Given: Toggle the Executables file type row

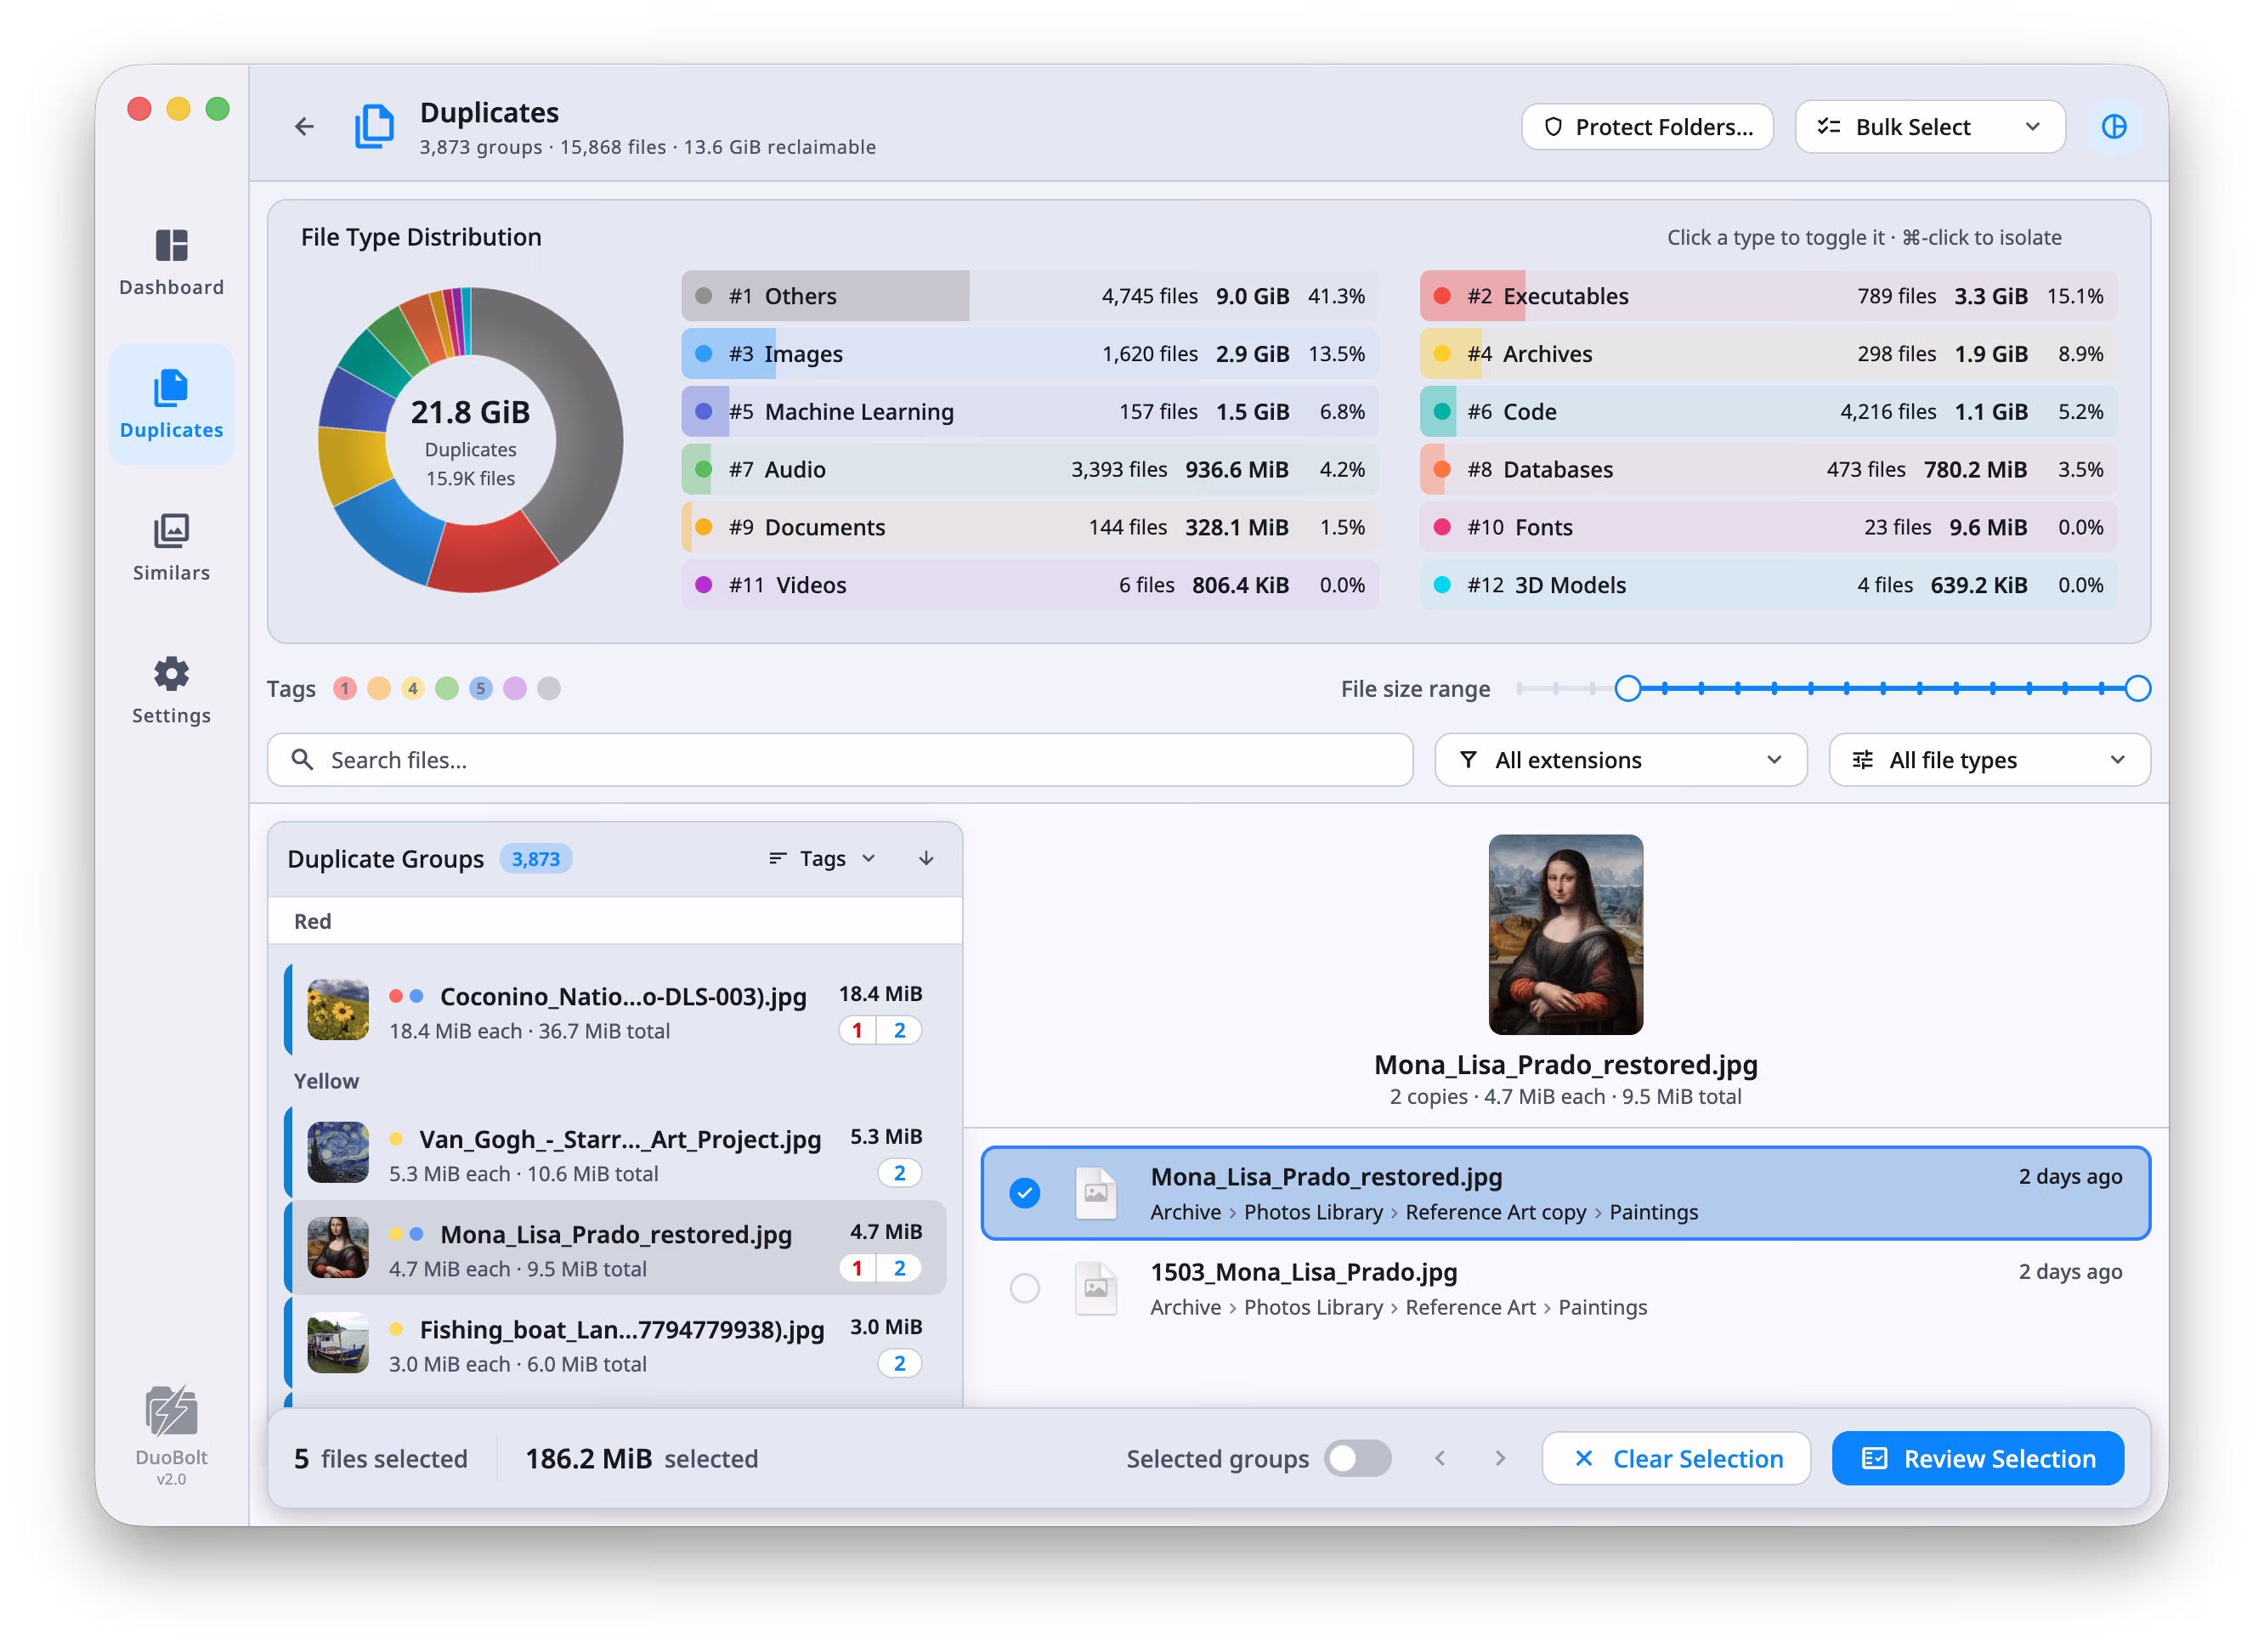Looking at the screenshot, I should 1768,296.
